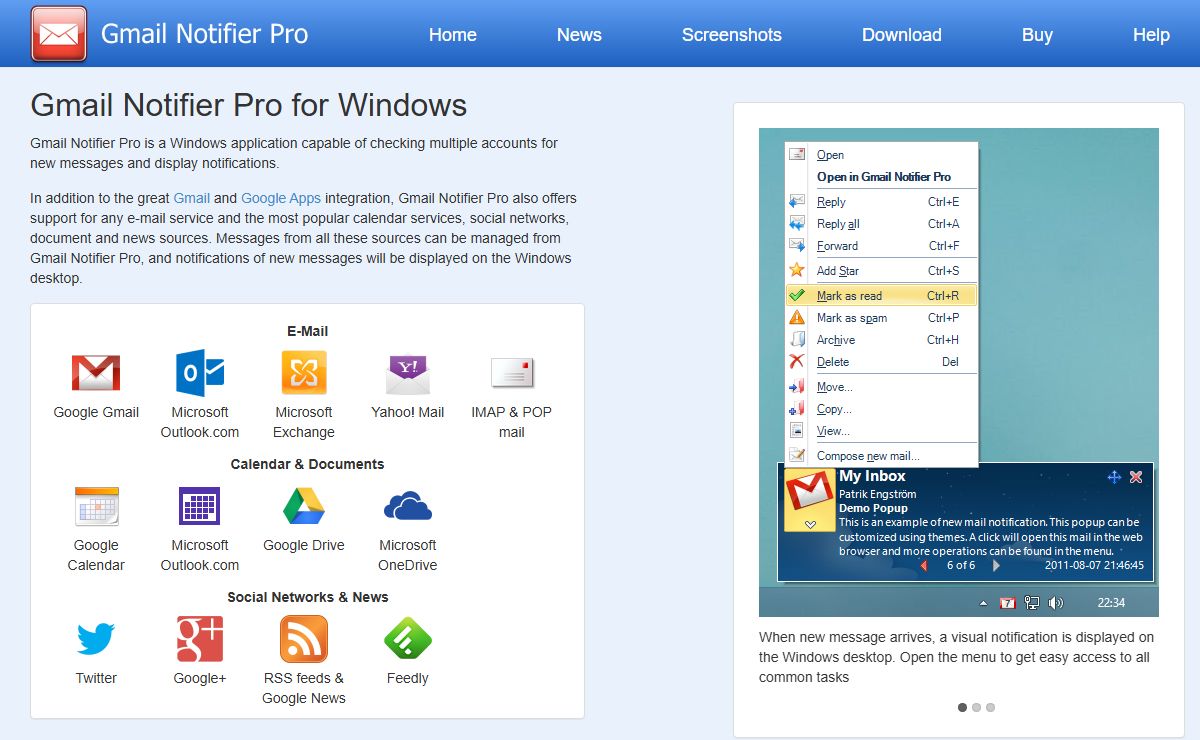Image resolution: width=1200 pixels, height=740 pixels.
Task: Click the blue move cross in popup
Action: (x=1114, y=477)
